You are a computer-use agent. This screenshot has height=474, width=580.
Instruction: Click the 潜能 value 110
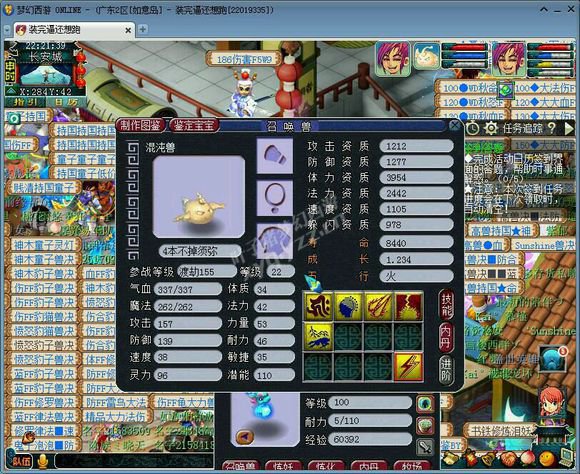274,375
